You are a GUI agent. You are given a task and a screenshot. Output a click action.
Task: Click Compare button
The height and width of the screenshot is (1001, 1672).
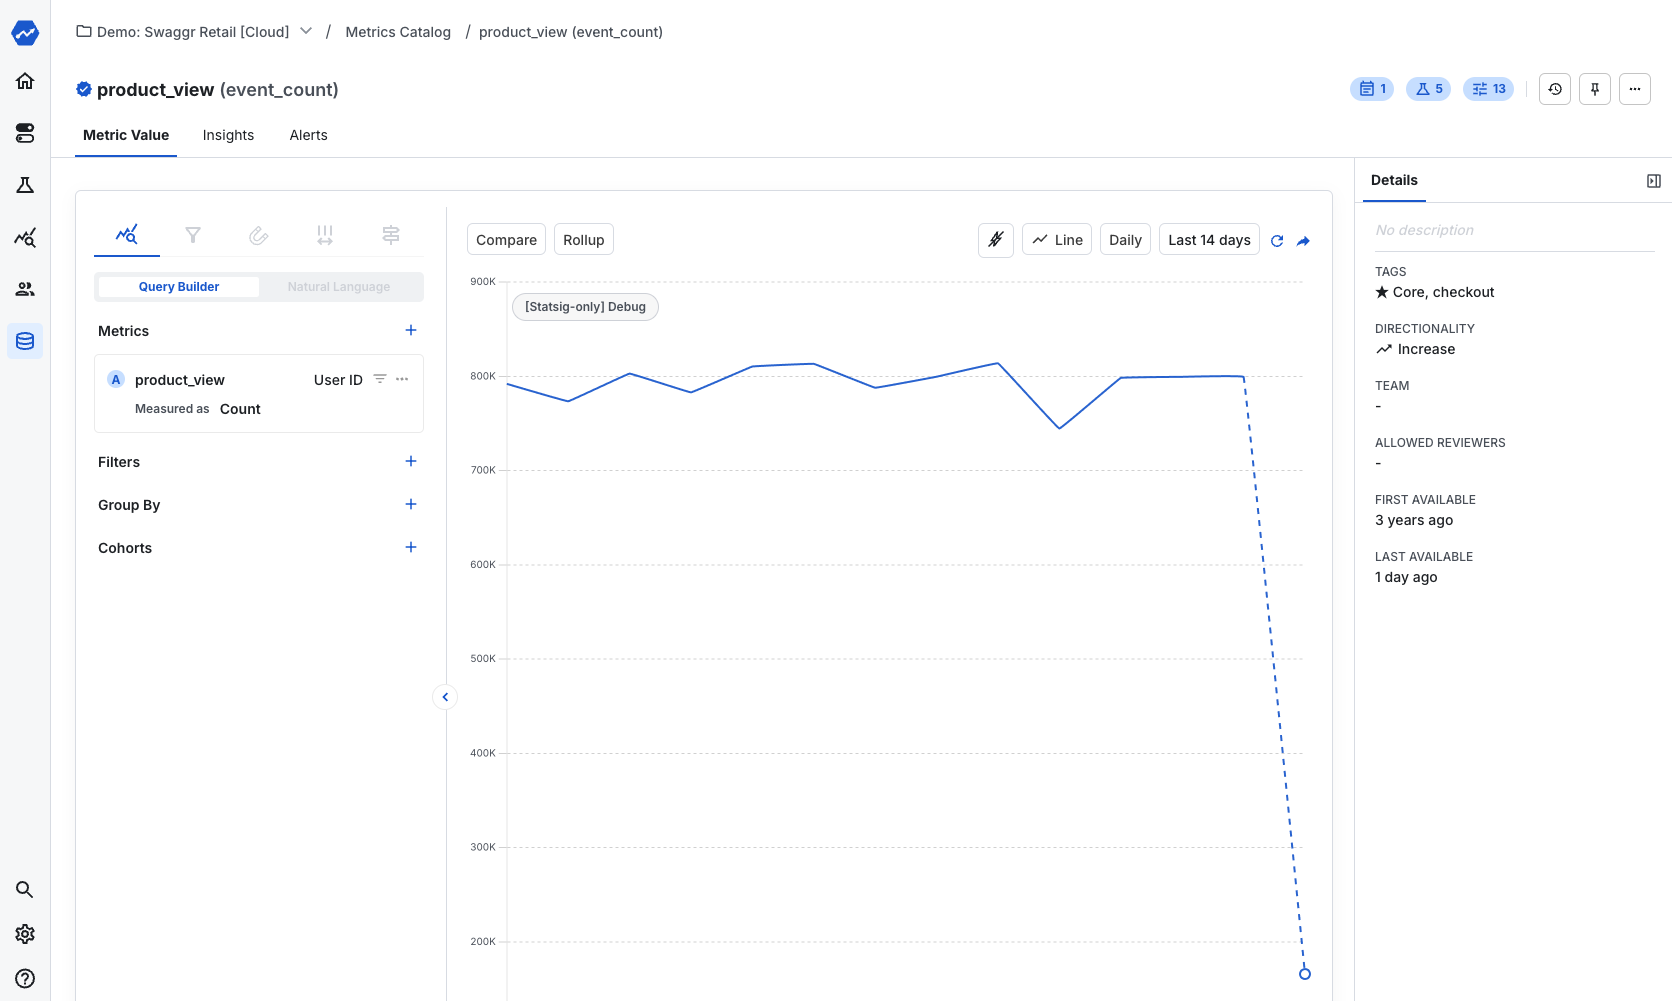click(506, 240)
